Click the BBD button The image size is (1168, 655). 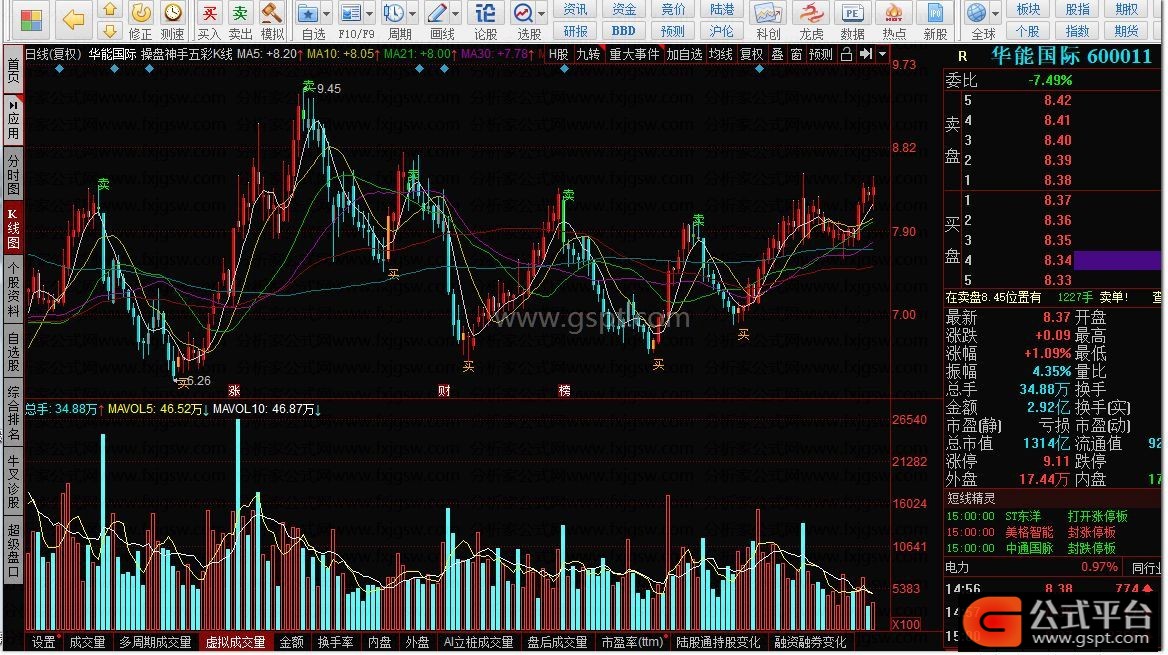(x=623, y=31)
